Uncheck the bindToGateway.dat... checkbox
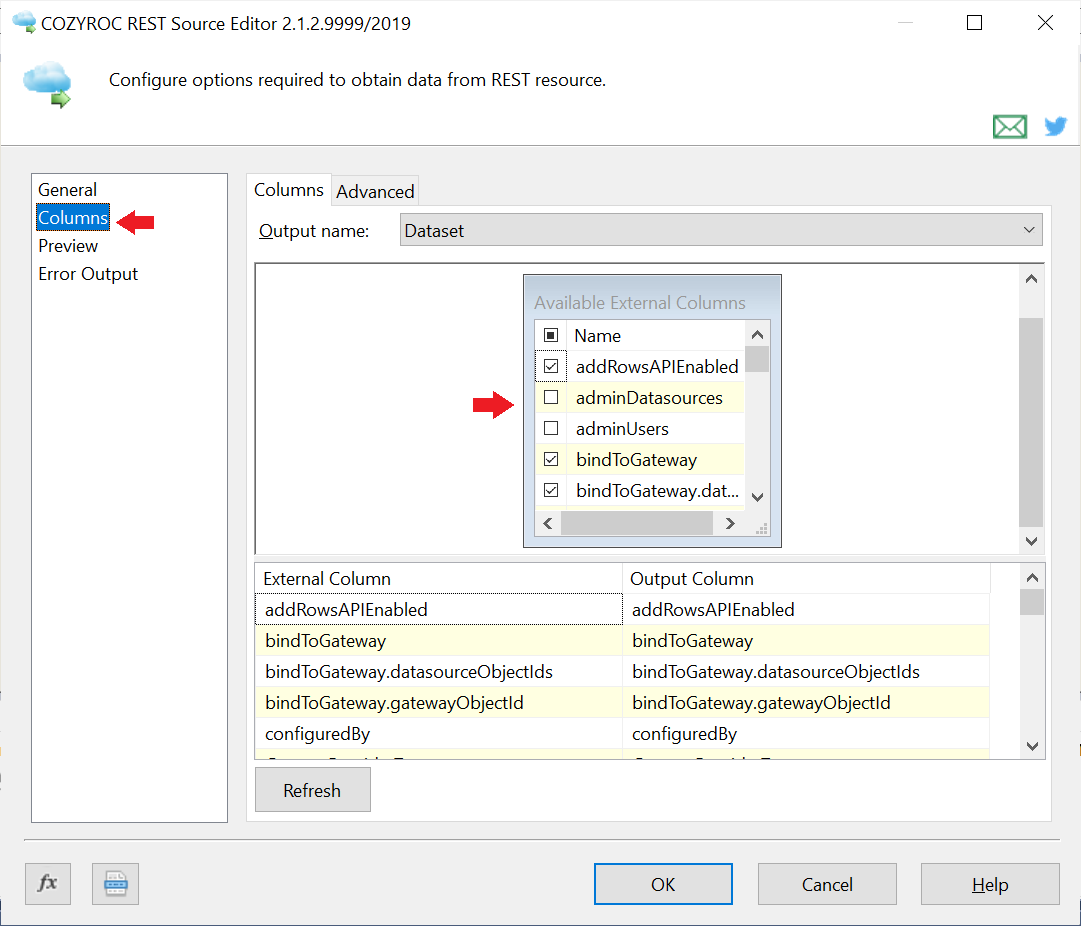 (x=551, y=490)
